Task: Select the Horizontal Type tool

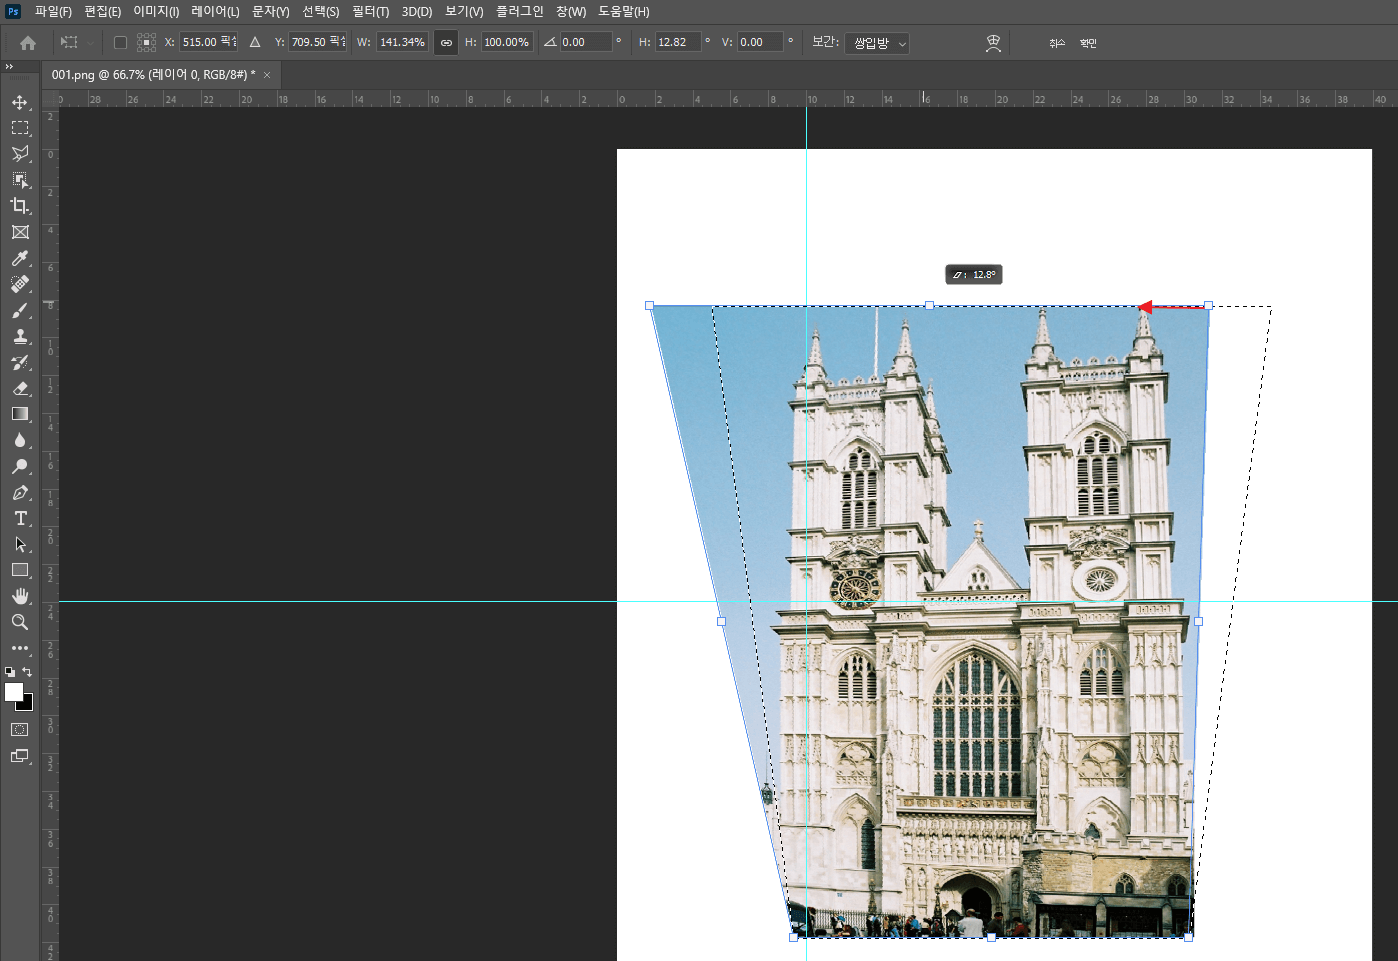Action: click(19, 518)
